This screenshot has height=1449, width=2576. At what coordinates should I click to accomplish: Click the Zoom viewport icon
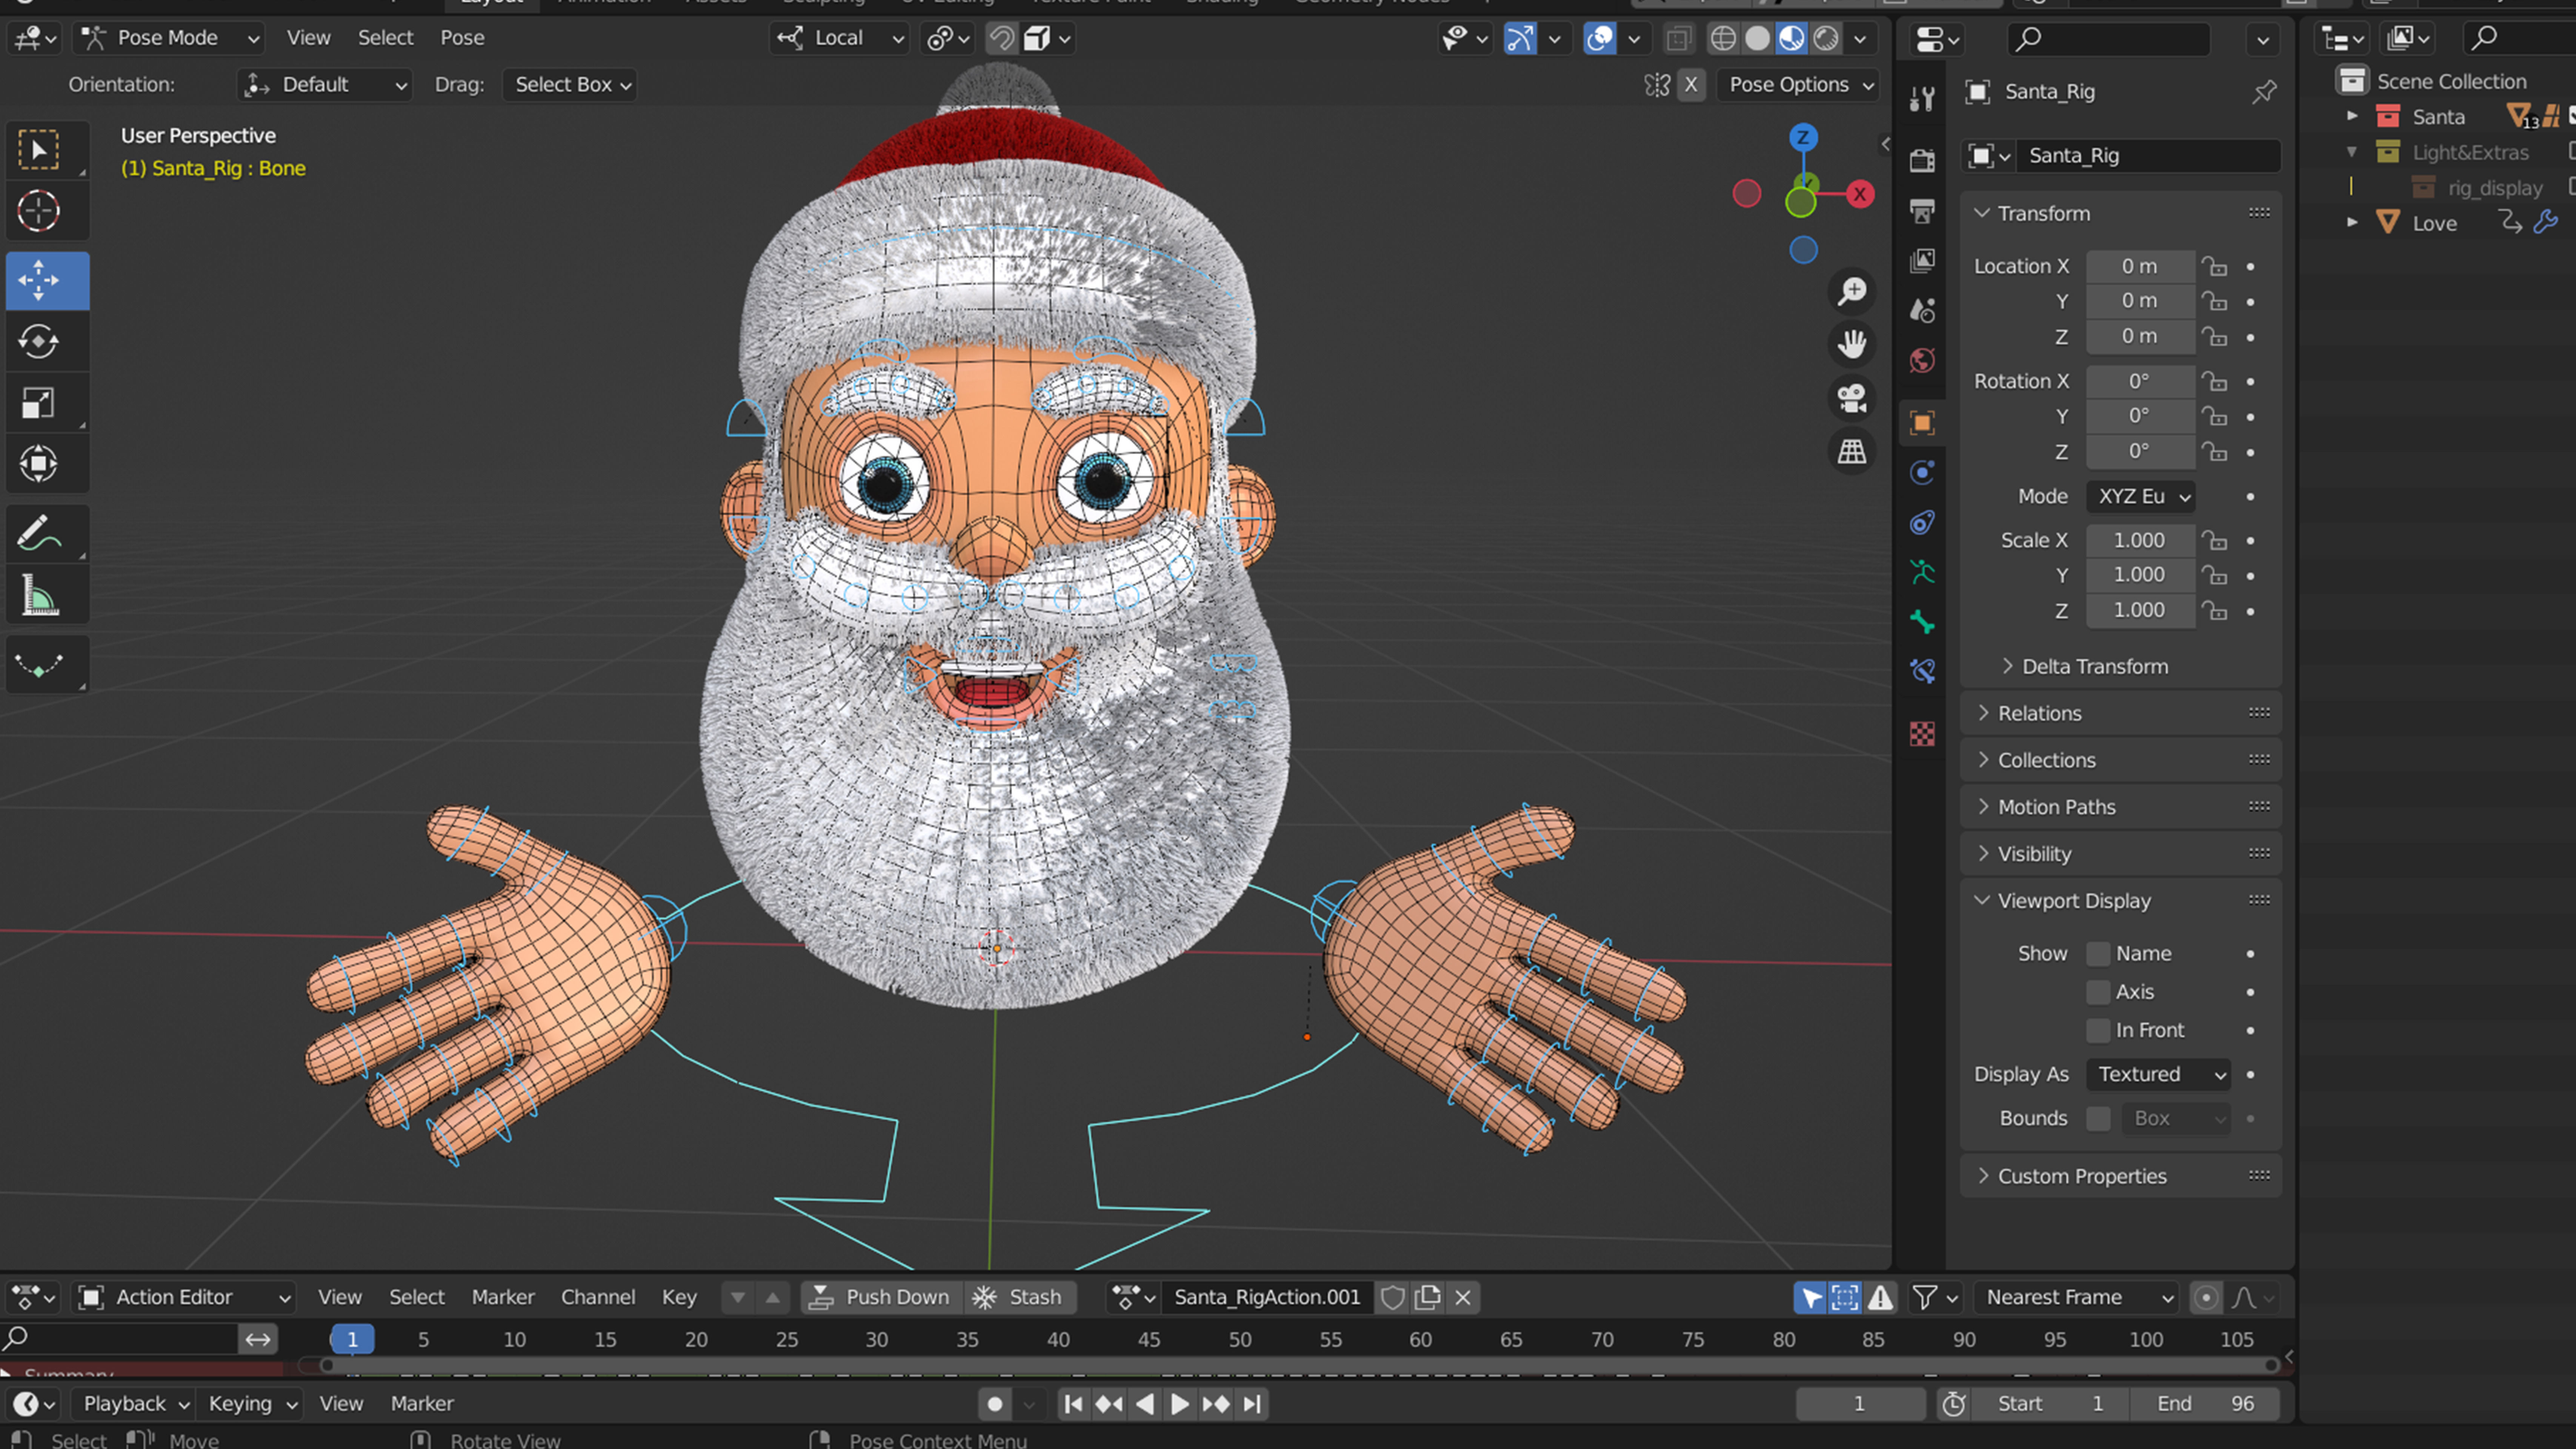(x=1852, y=291)
